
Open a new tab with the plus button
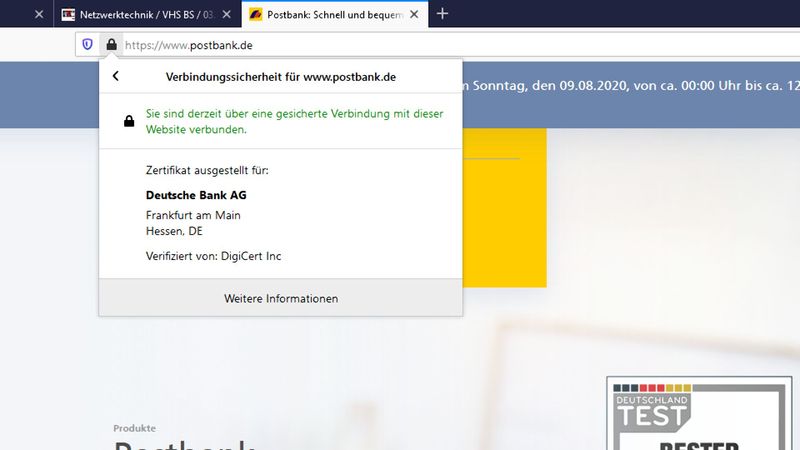pyautogui.click(x=442, y=14)
